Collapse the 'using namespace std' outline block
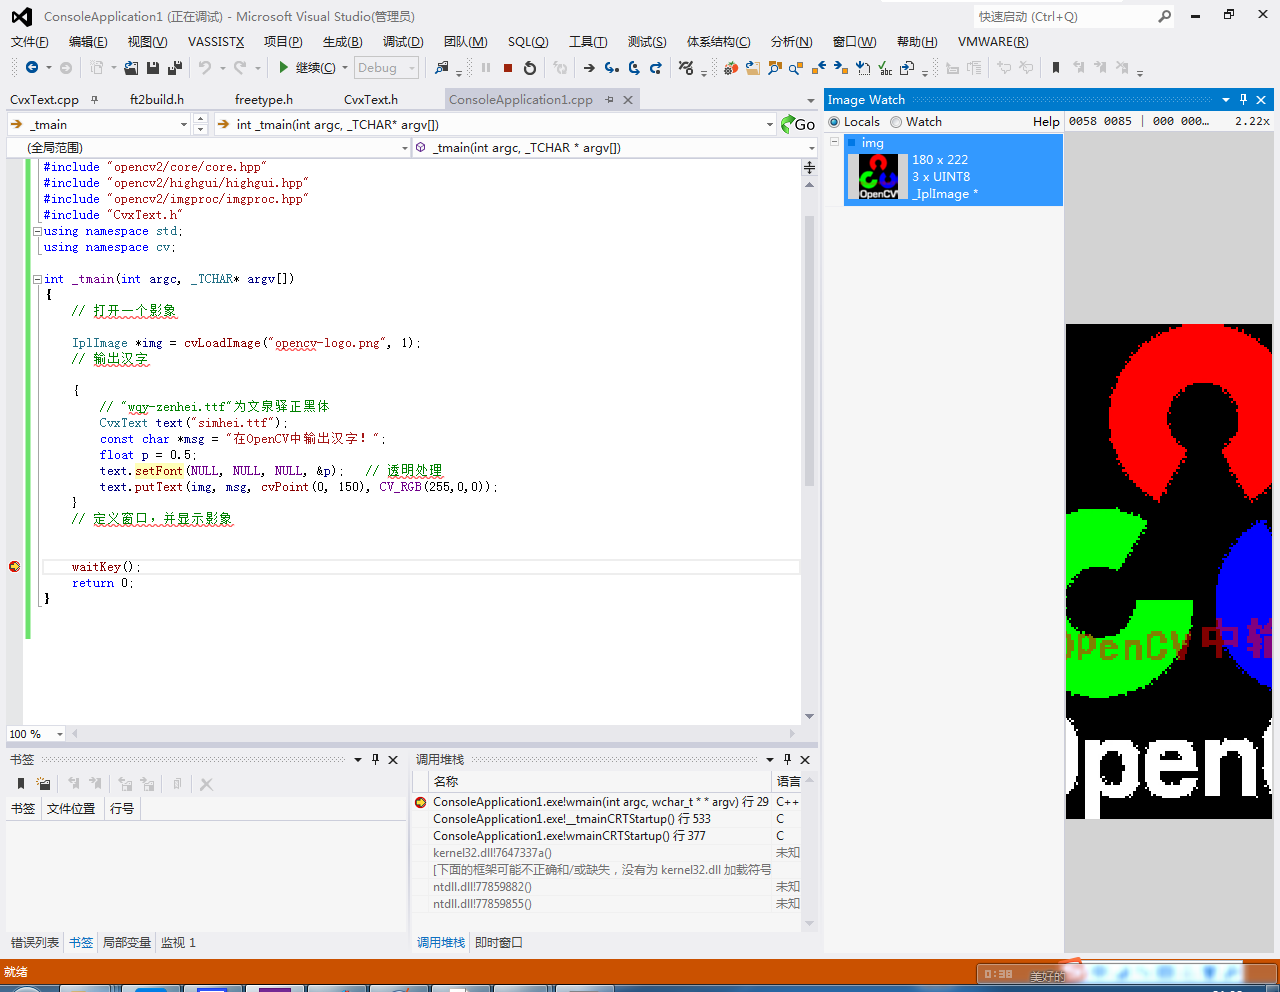 37,231
